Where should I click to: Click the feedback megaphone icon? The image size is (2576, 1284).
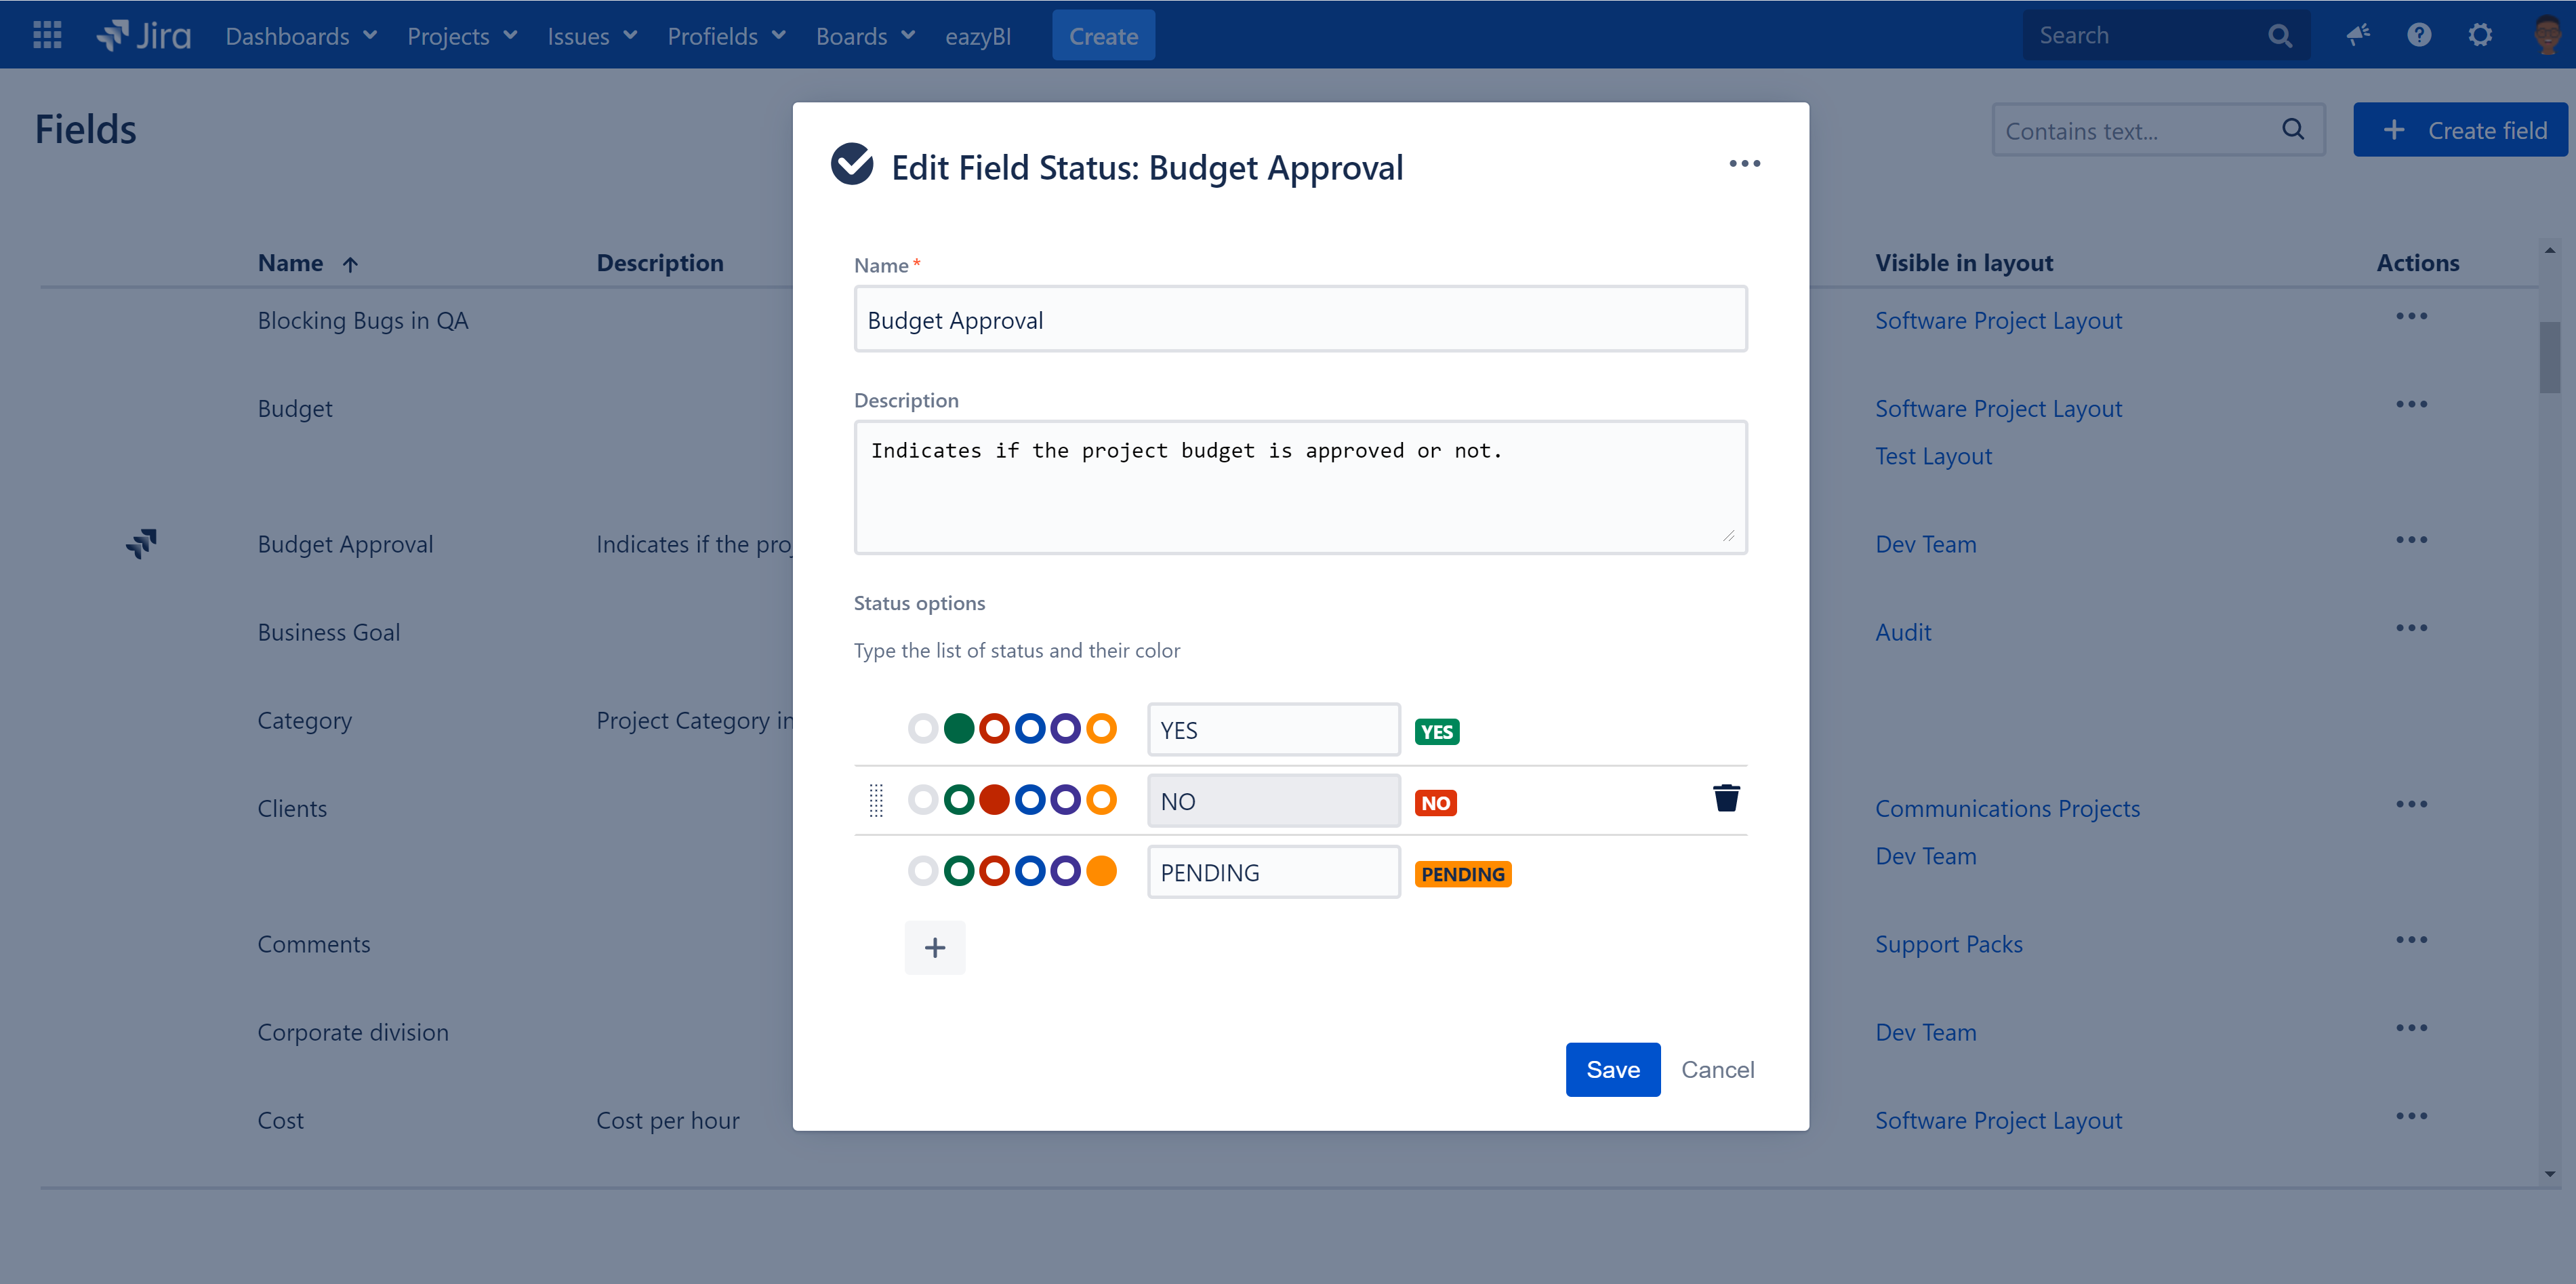coord(2359,35)
